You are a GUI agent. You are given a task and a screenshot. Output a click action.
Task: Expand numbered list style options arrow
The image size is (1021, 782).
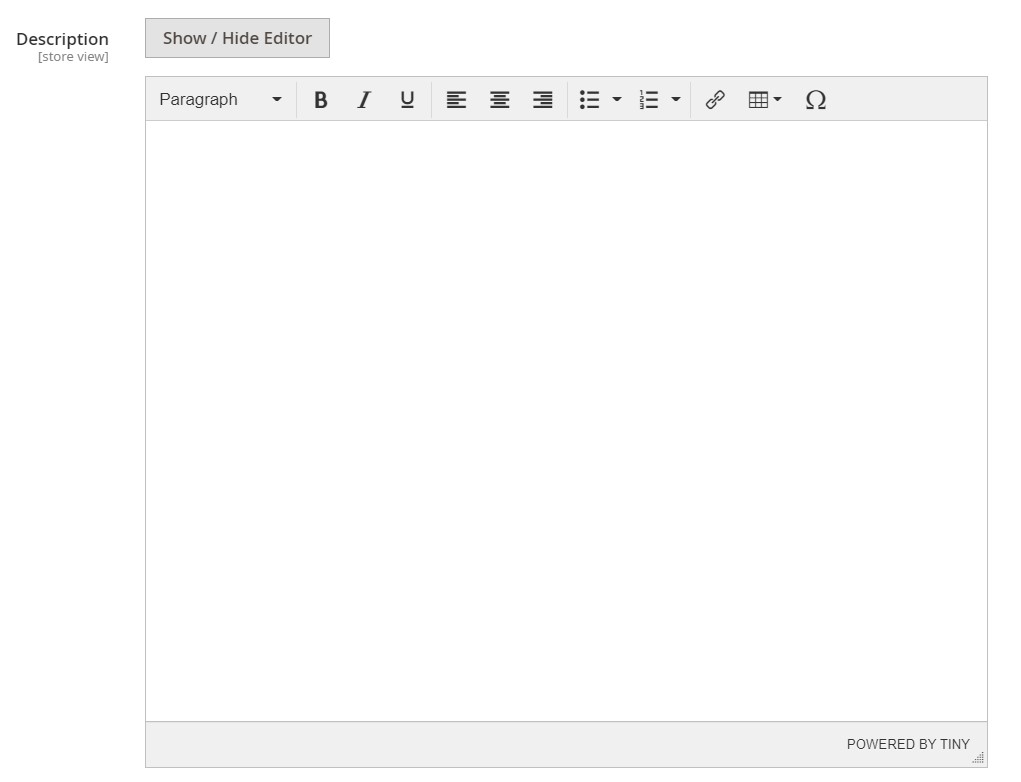tap(676, 100)
